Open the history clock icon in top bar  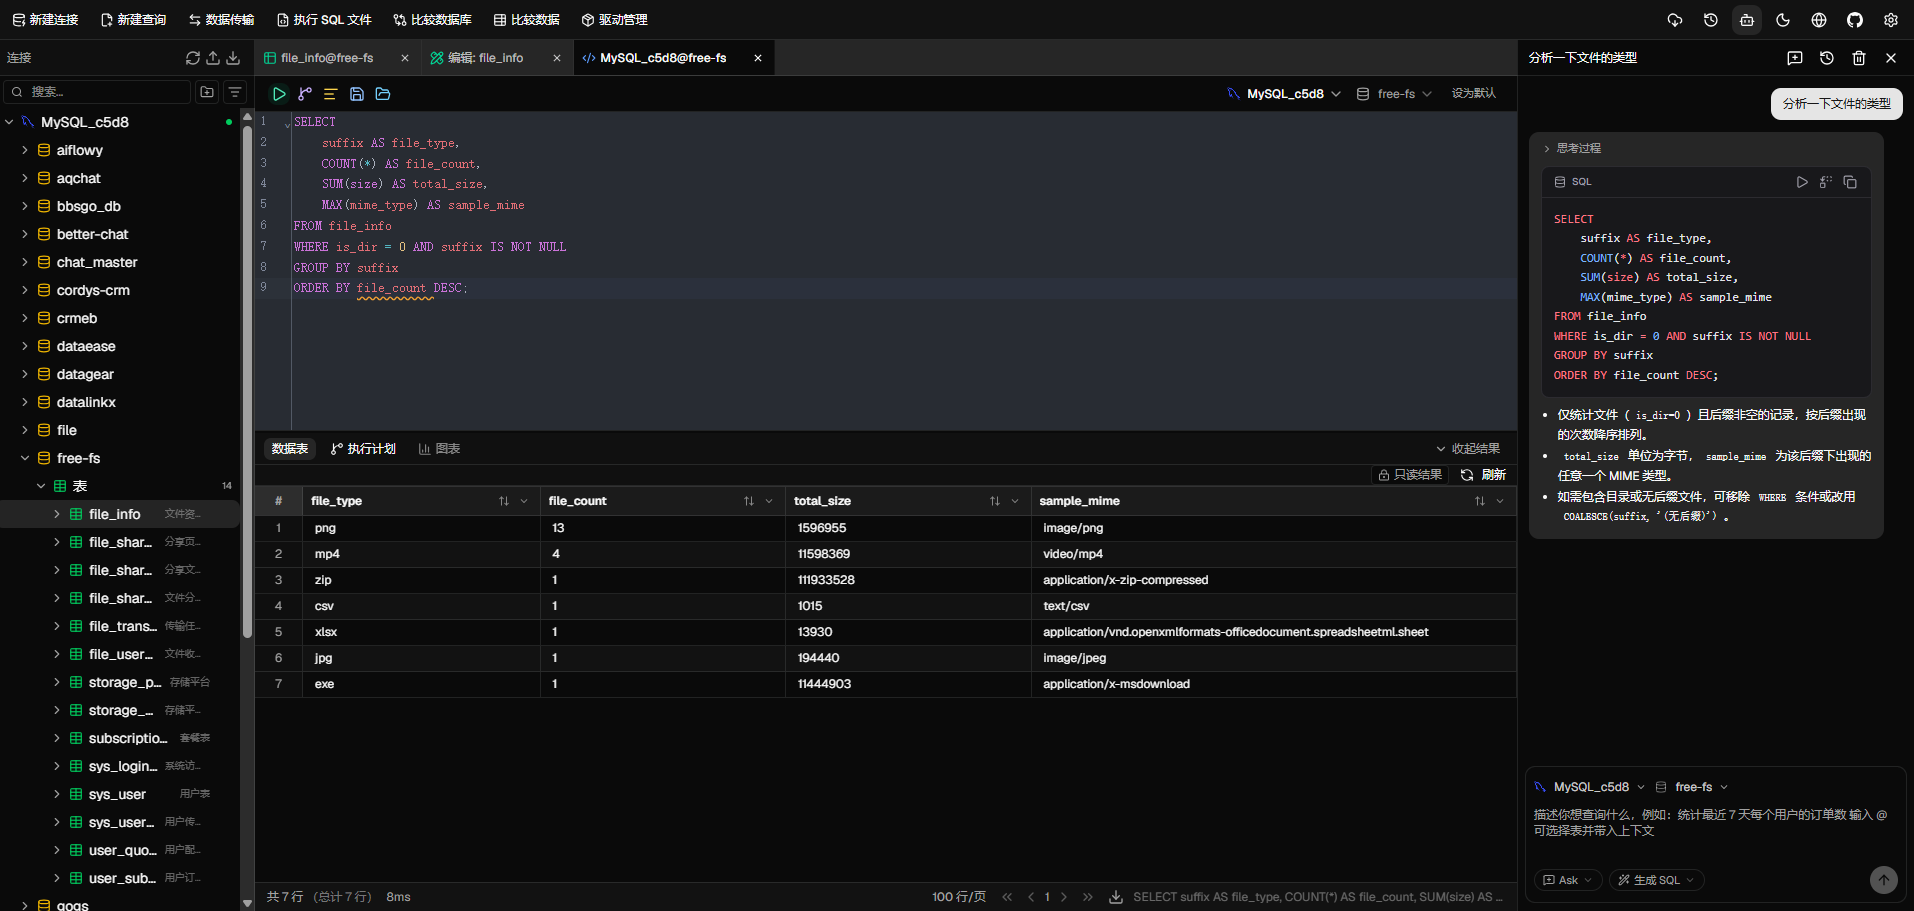(x=1711, y=20)
